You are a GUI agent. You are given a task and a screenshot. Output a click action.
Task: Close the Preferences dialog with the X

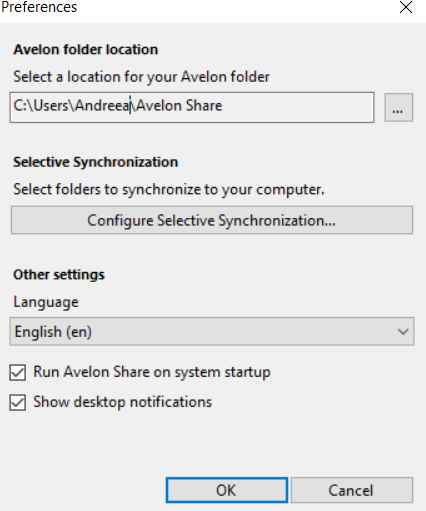coord(406,7)
